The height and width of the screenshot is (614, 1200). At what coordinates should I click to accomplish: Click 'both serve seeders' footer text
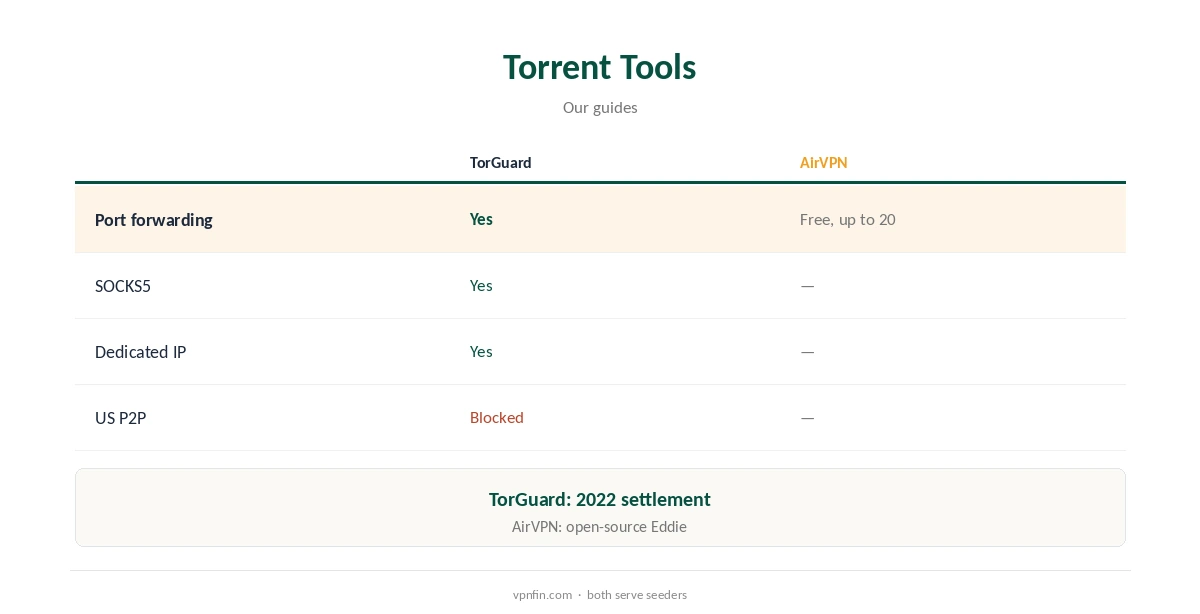point(637,595)
